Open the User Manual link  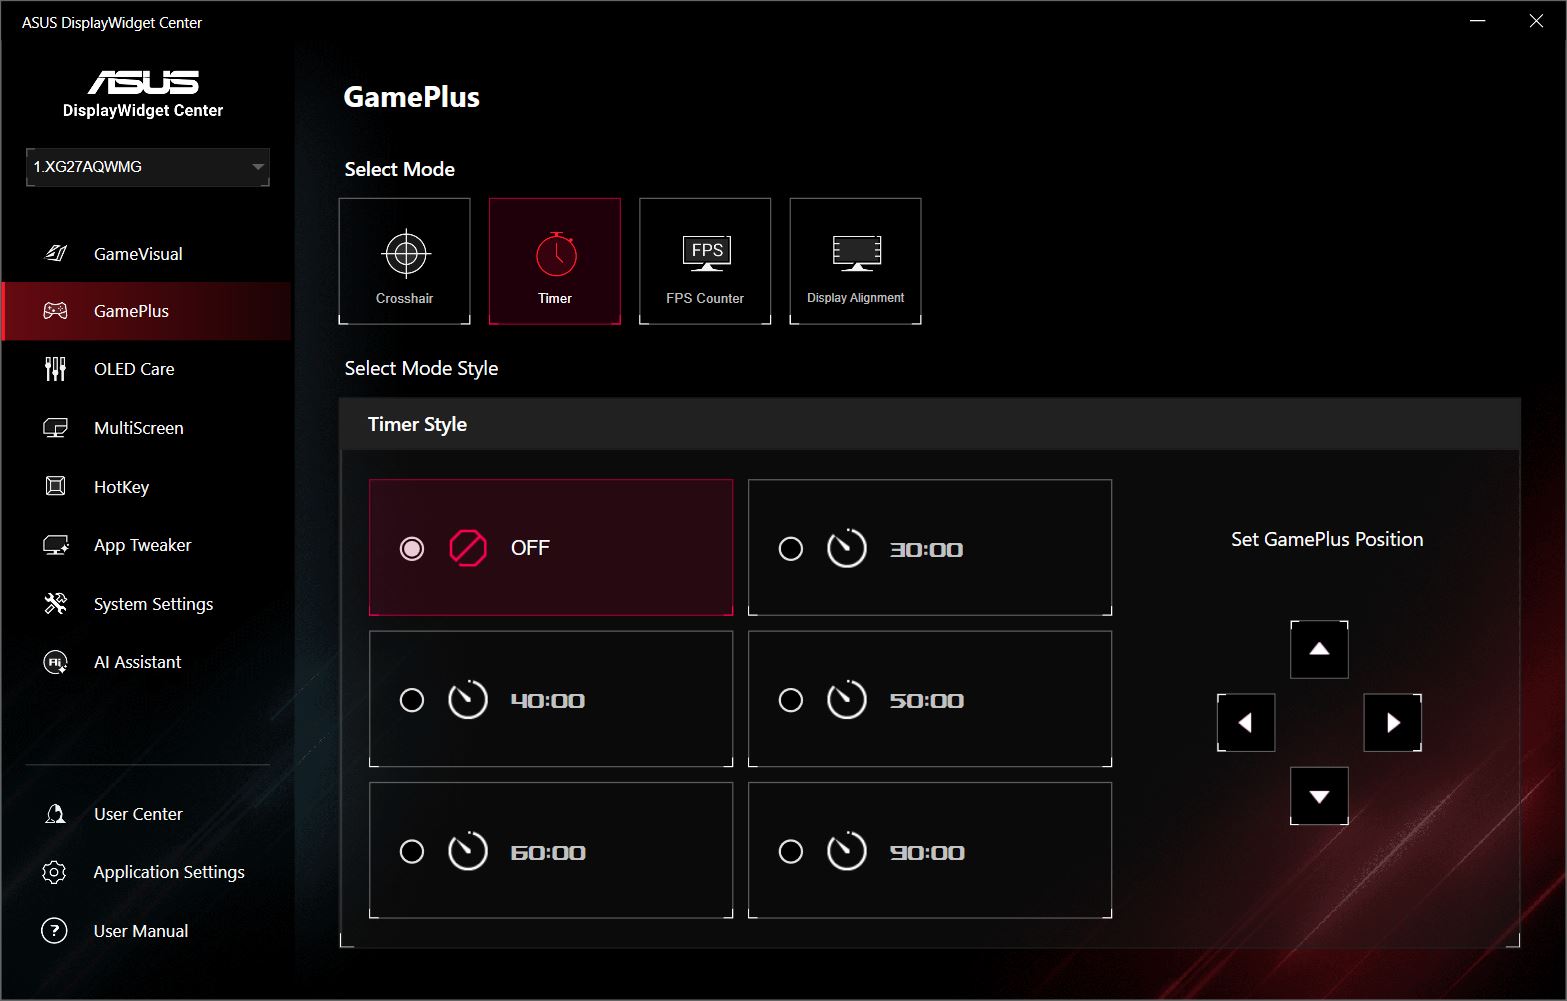click(x=141, y=931)
